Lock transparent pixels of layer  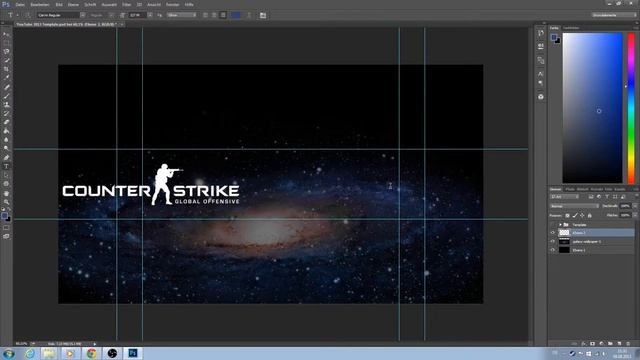pyautogui.click(x=567, y=215)
